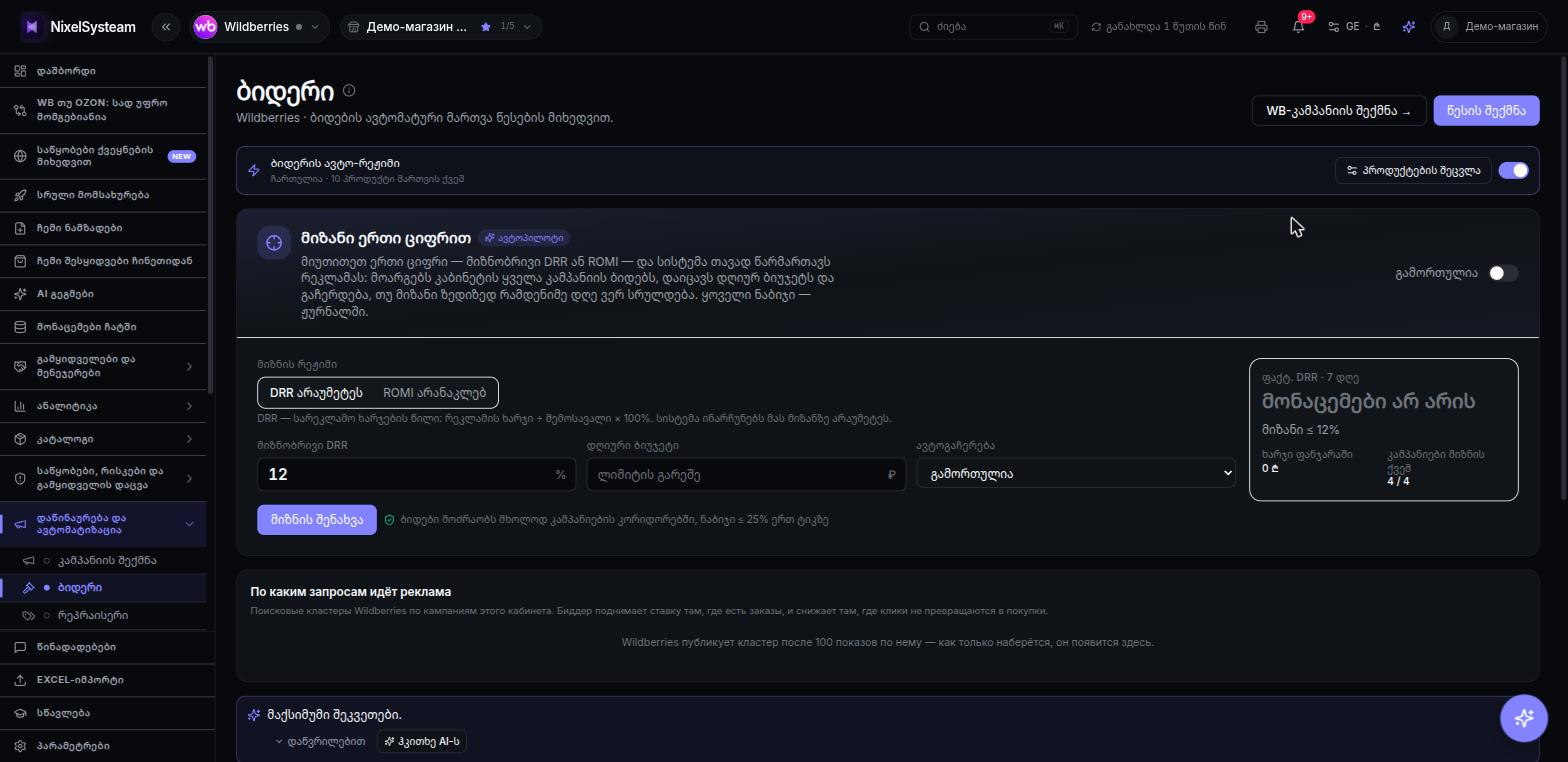Image resolution: width=1568 pixels, height=762 pixels.
Task: Open GE language and currency settings
Action: coord(1355,27)
